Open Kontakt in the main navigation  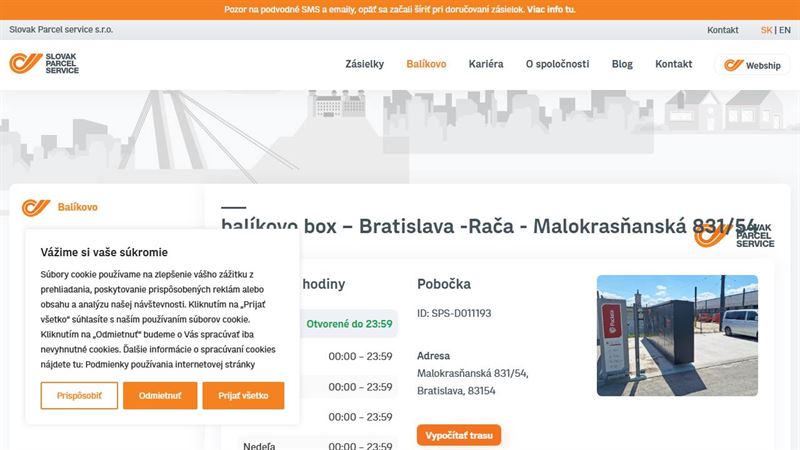click(673, 64)
